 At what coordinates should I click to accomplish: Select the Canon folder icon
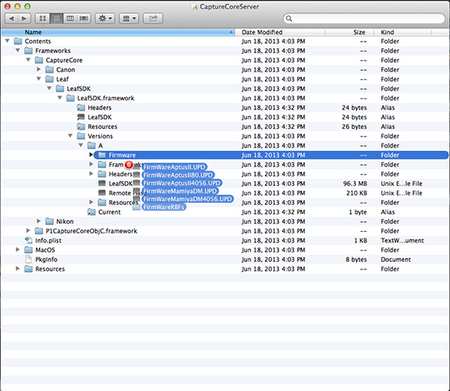(x=50, y=70)
